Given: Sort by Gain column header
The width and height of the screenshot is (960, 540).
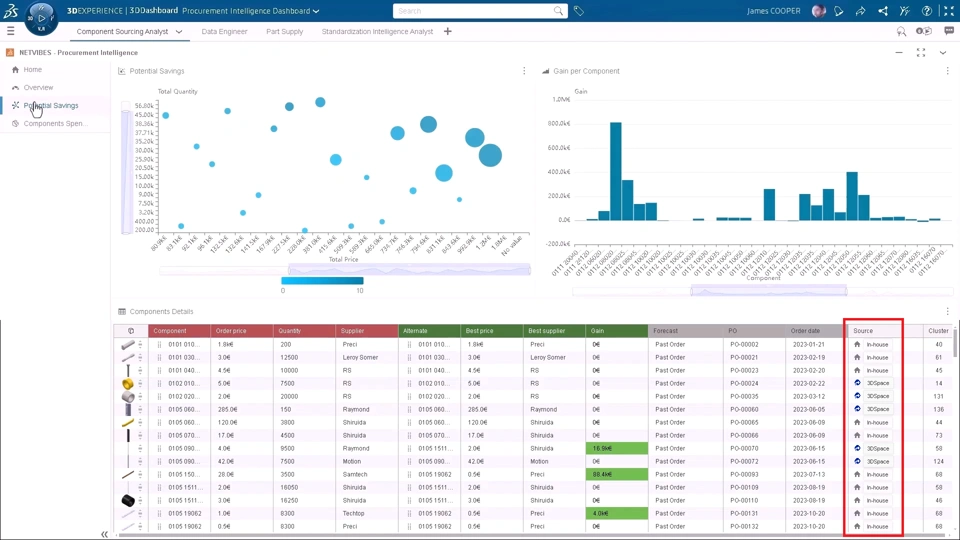Looking at the screenshot, I should (617, 331).
